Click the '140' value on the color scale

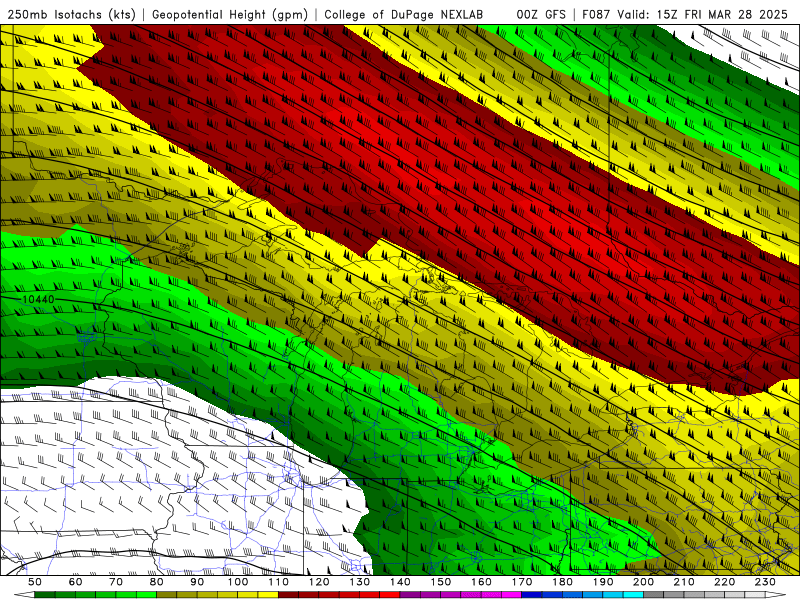coord(400,582)
